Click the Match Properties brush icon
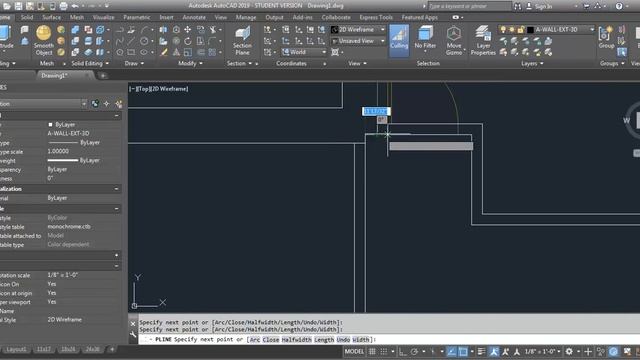Viewport: 640px width, 360px height. coord(164,52)
